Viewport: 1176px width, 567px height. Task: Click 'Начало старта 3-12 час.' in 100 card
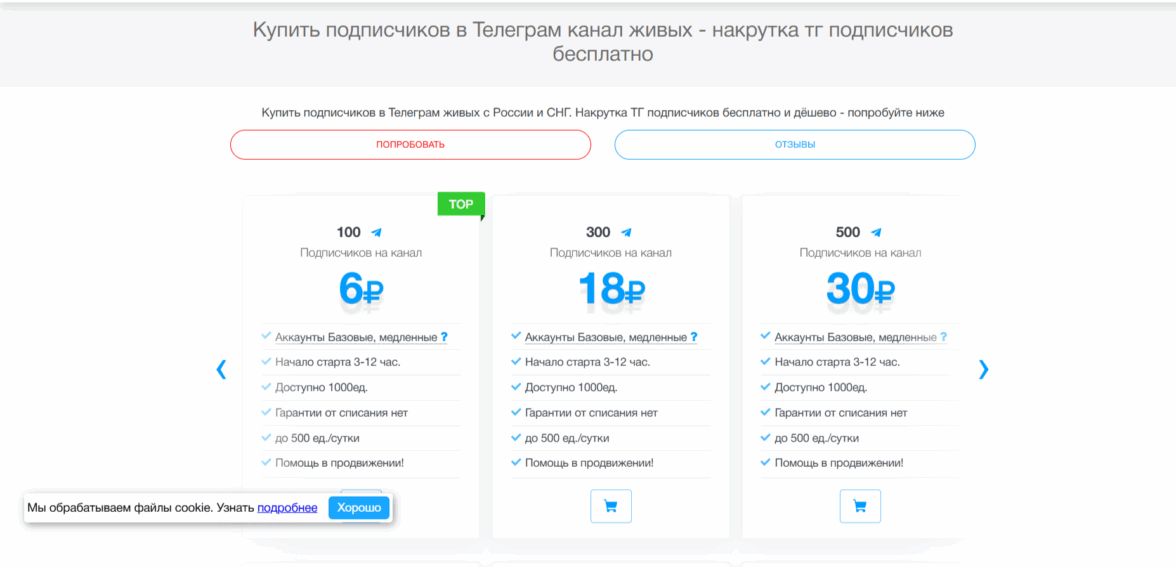[338, 362]
